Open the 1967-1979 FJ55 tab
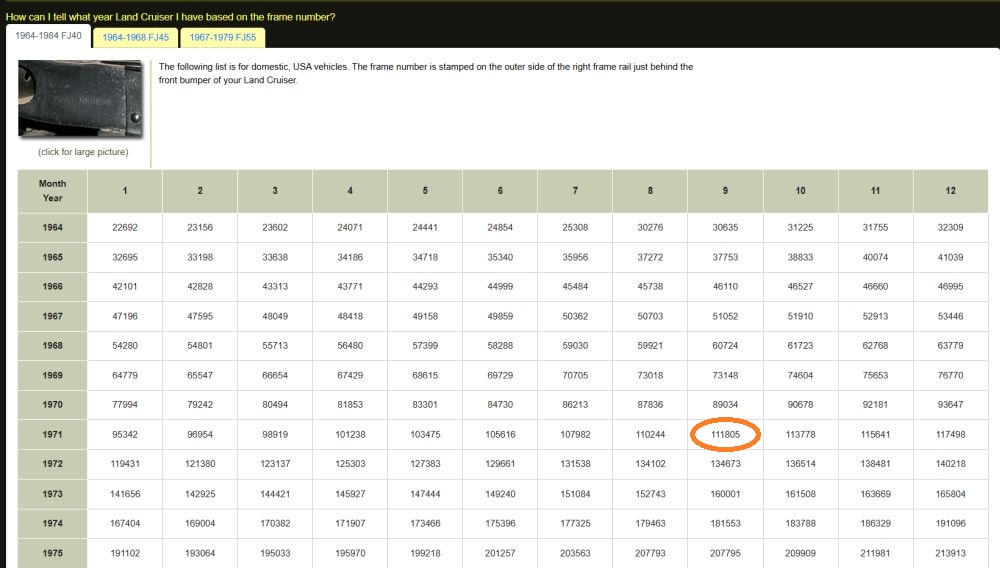The height and width of the screenshot is (568, 1000). click(223, 38)
